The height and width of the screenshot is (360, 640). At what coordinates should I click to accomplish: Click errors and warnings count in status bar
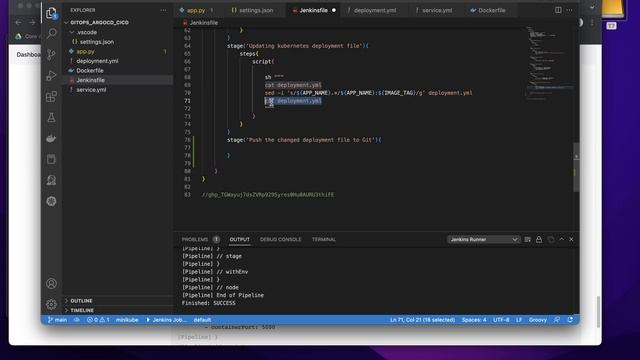coord(98,320)
